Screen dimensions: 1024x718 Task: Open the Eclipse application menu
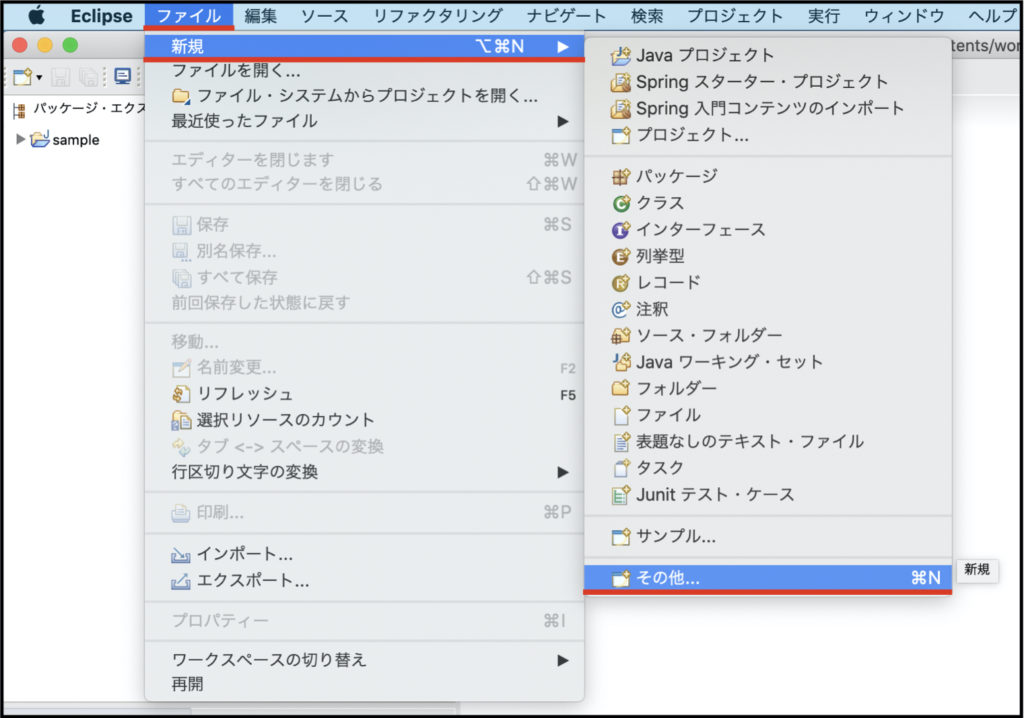[x=101, y=16]
